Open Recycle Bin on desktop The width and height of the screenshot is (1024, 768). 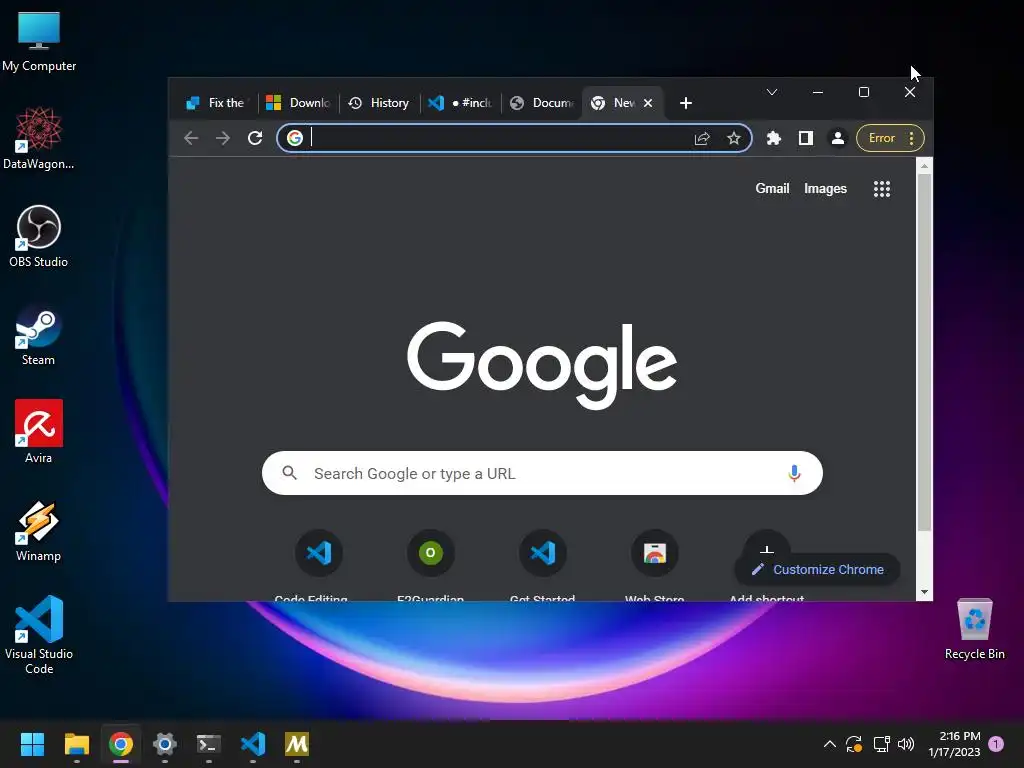[x=974, y=629]
